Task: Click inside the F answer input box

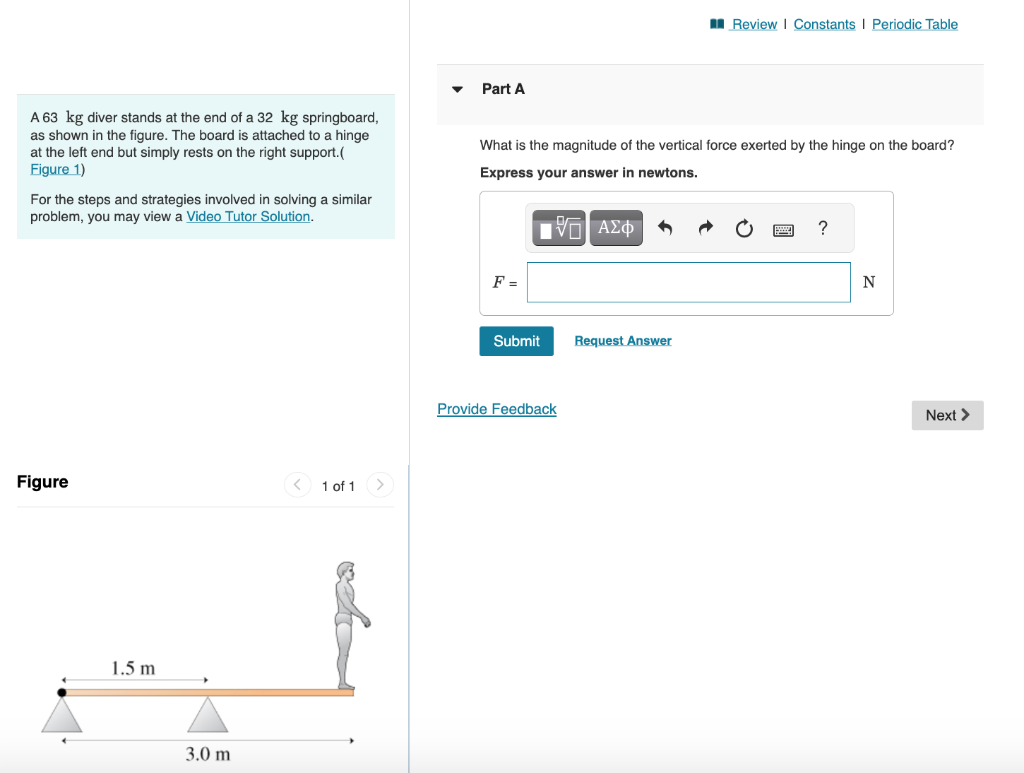Action: (688, 282)
